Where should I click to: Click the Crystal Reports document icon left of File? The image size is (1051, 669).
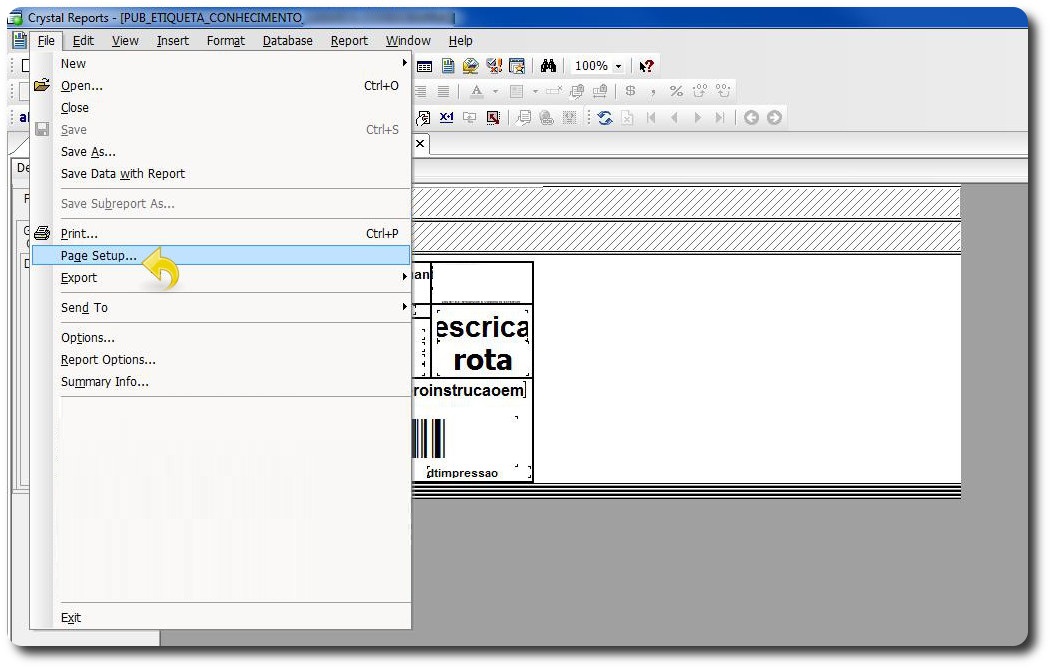pyautogui.click(x=19, y=40)
